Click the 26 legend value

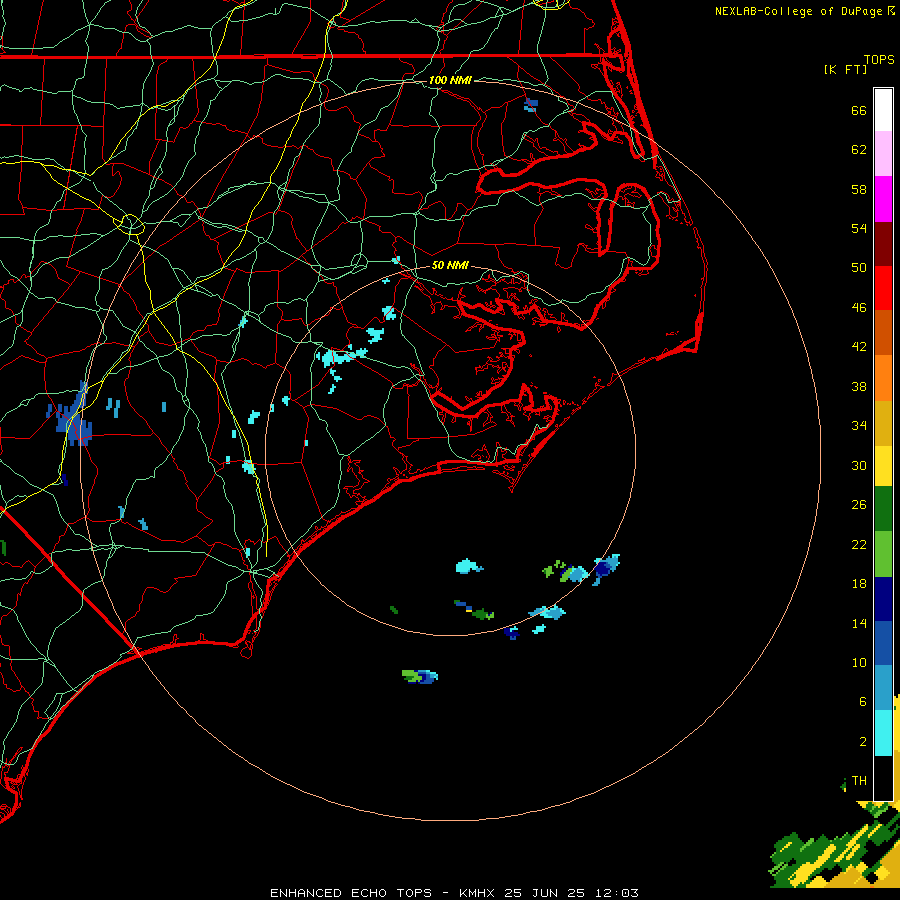859,505
